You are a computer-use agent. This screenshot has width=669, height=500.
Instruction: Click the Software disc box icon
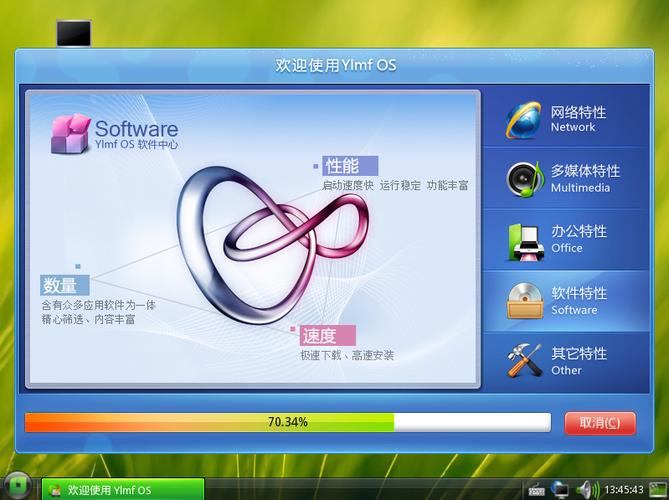[525, 301]
